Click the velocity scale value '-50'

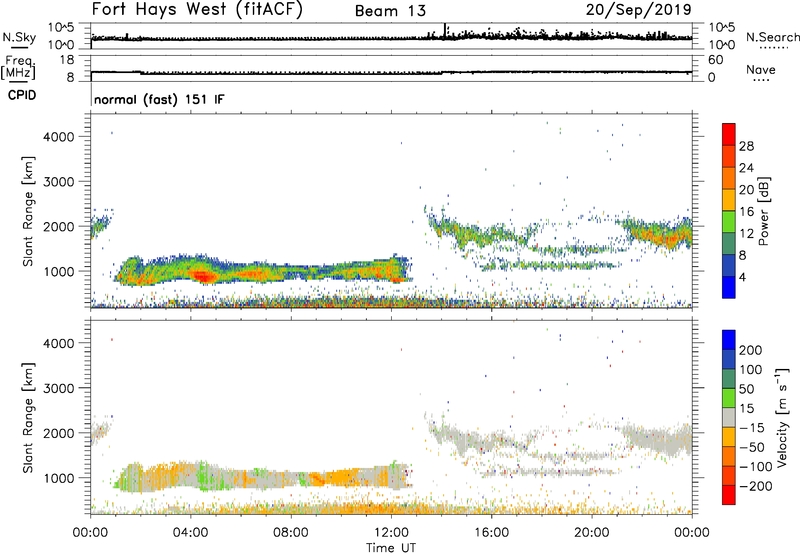click(x=751, y=447)
